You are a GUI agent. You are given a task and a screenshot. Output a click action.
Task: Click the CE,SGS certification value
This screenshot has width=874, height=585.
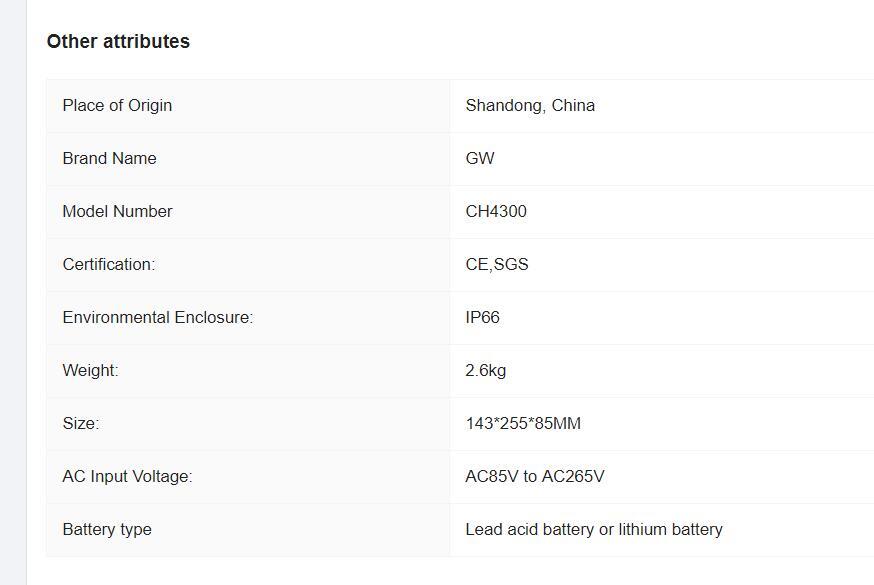coord(497,264)
